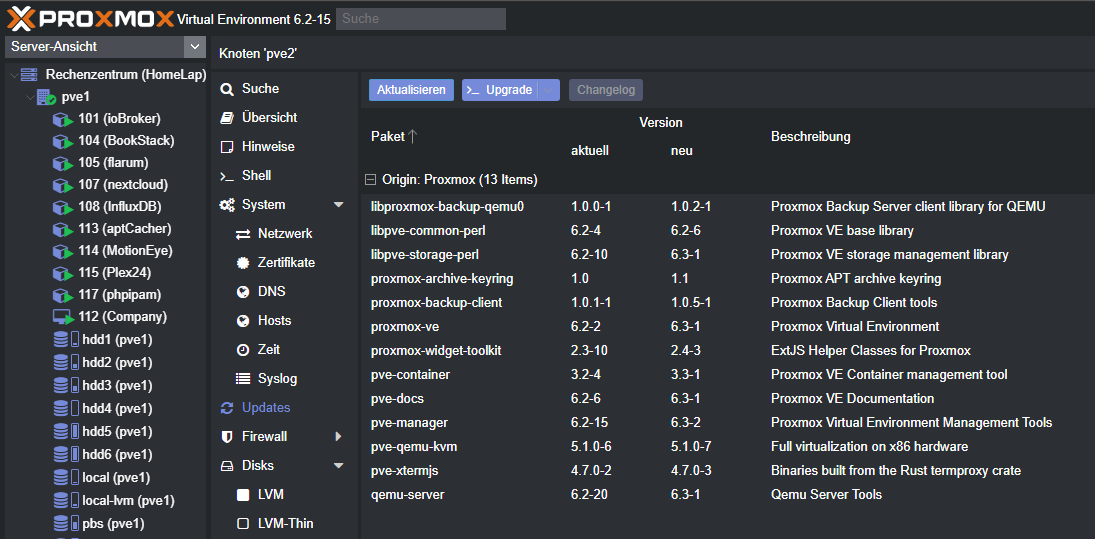Click the arrows icon beside Netzwerk

[243, 234]
